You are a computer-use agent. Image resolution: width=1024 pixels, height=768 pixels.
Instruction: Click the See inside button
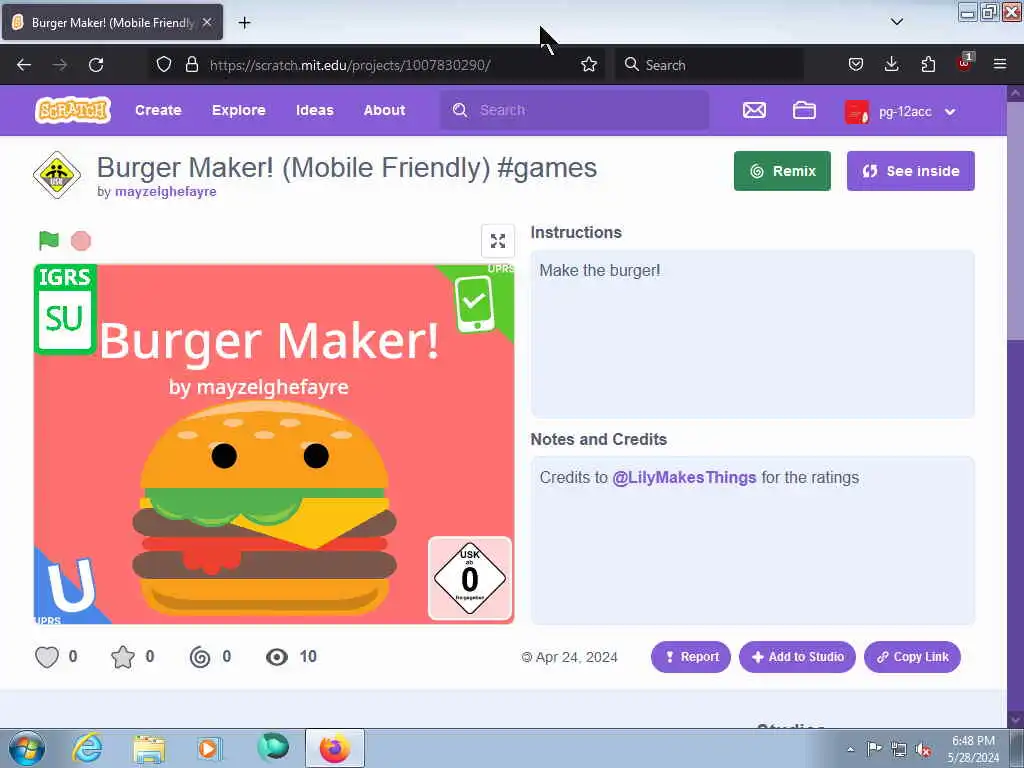[910, 171]
